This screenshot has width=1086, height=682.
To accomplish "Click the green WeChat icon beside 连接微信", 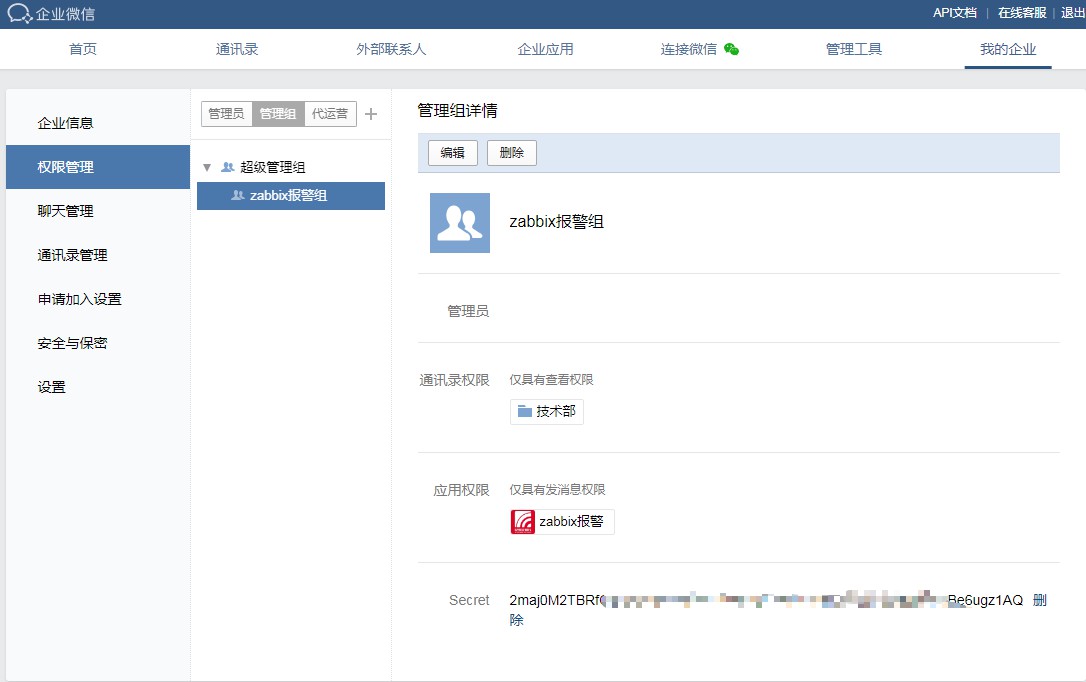I will [731, 49].
